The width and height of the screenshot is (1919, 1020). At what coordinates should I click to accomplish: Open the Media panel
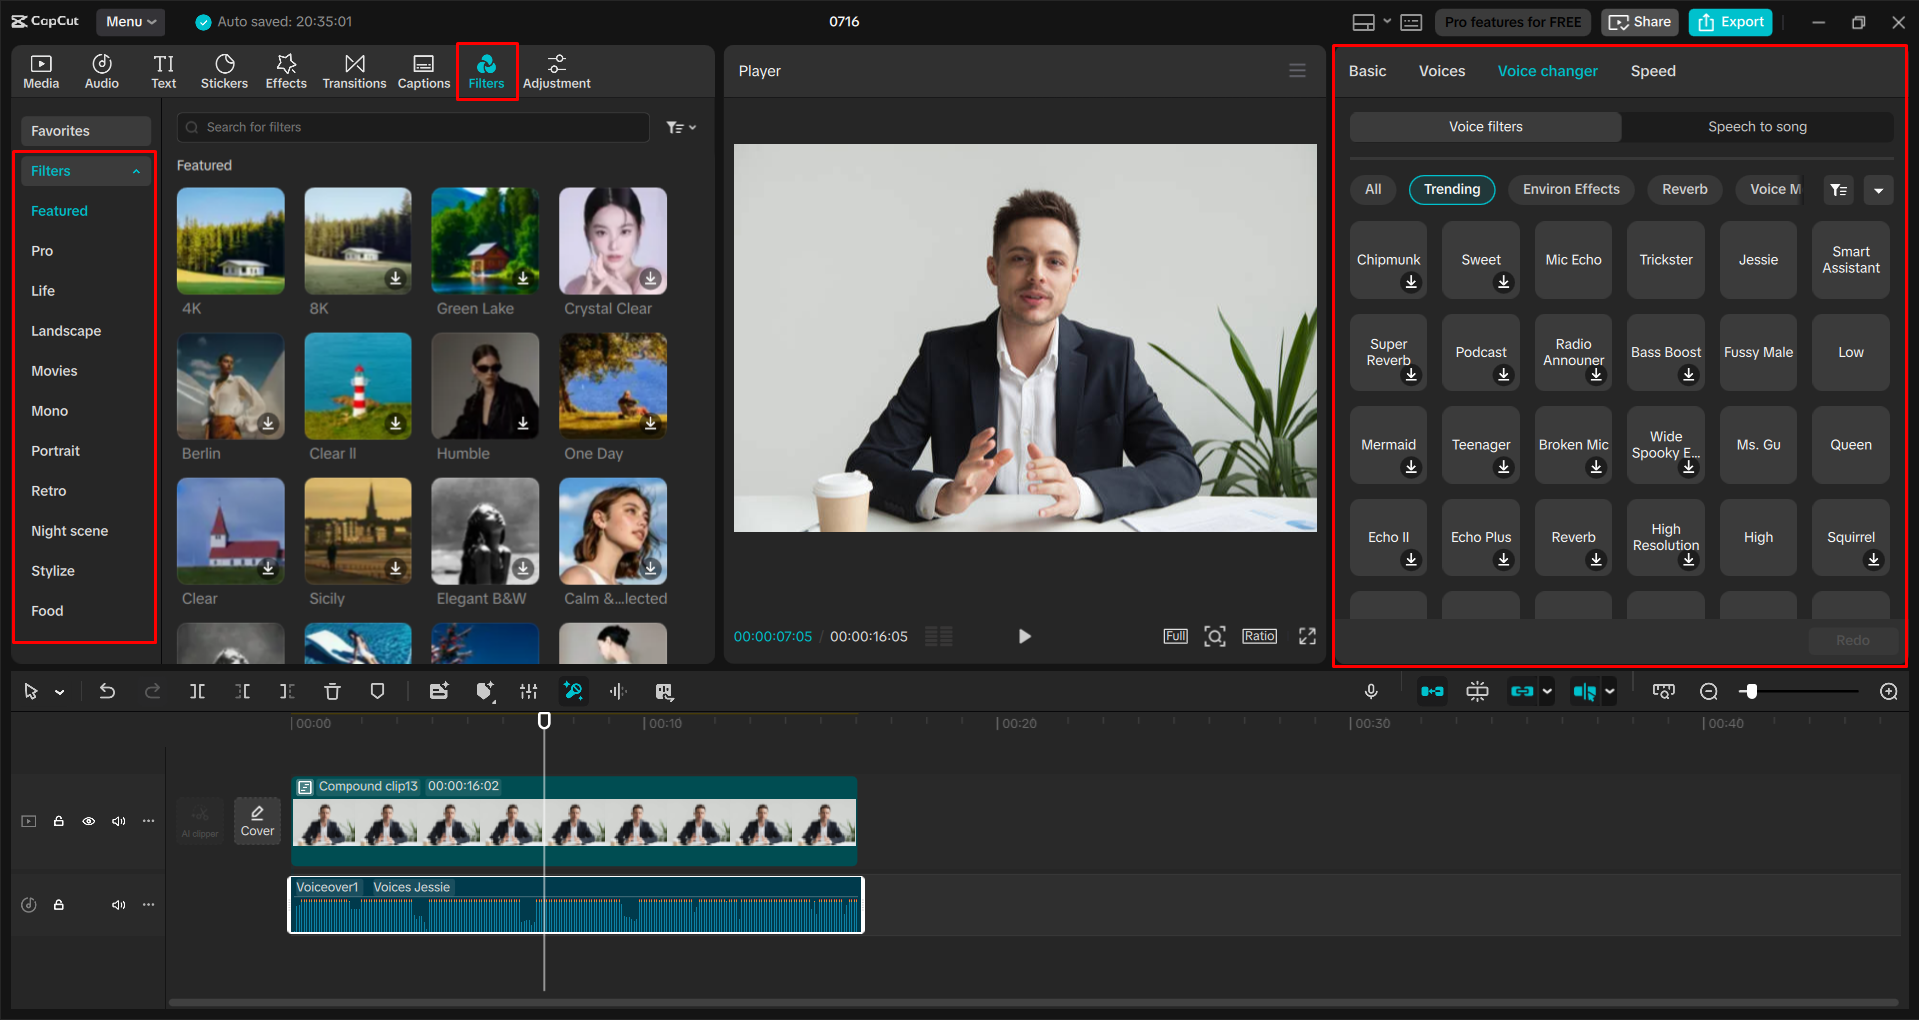pos(41,72)
